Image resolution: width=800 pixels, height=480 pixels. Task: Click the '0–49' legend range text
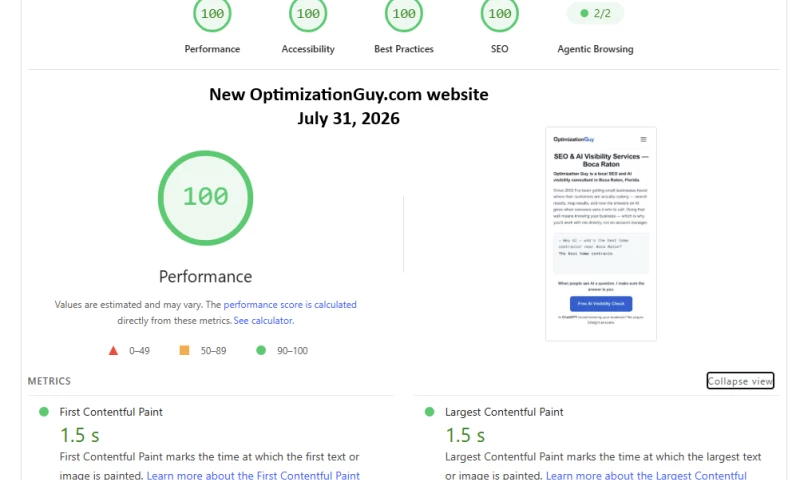click(x=139, y=350)
